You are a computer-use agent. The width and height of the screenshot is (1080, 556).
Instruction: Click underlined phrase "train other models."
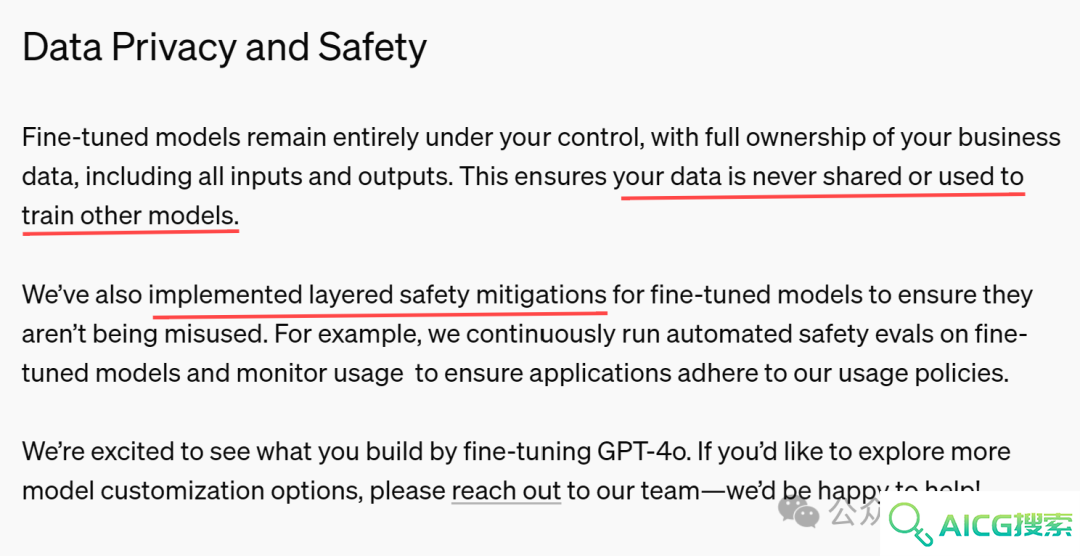click(130, 216)
